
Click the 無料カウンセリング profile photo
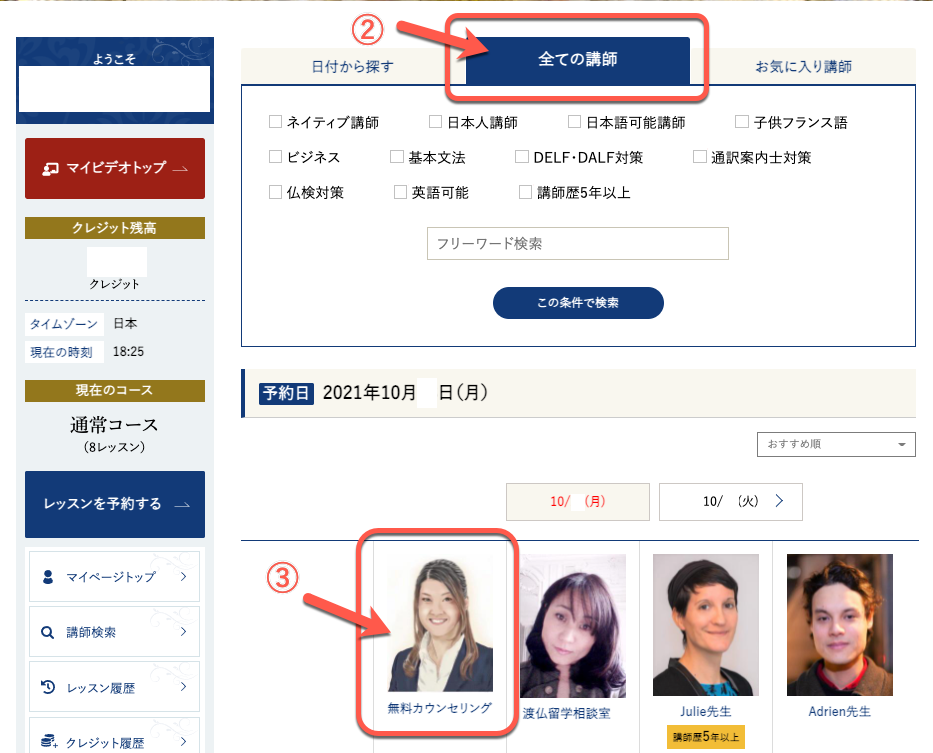(x=439, y=625)
